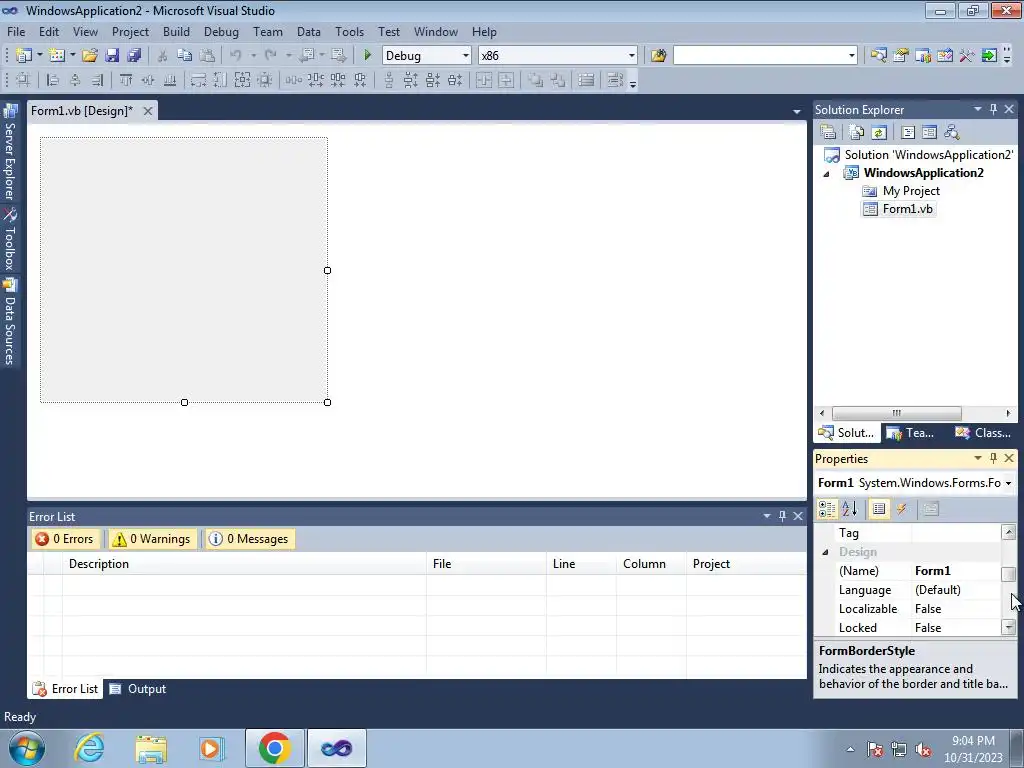Switch to the Output tab
Viewport: 1024px width, 768px height.
(x=138, y=689)
